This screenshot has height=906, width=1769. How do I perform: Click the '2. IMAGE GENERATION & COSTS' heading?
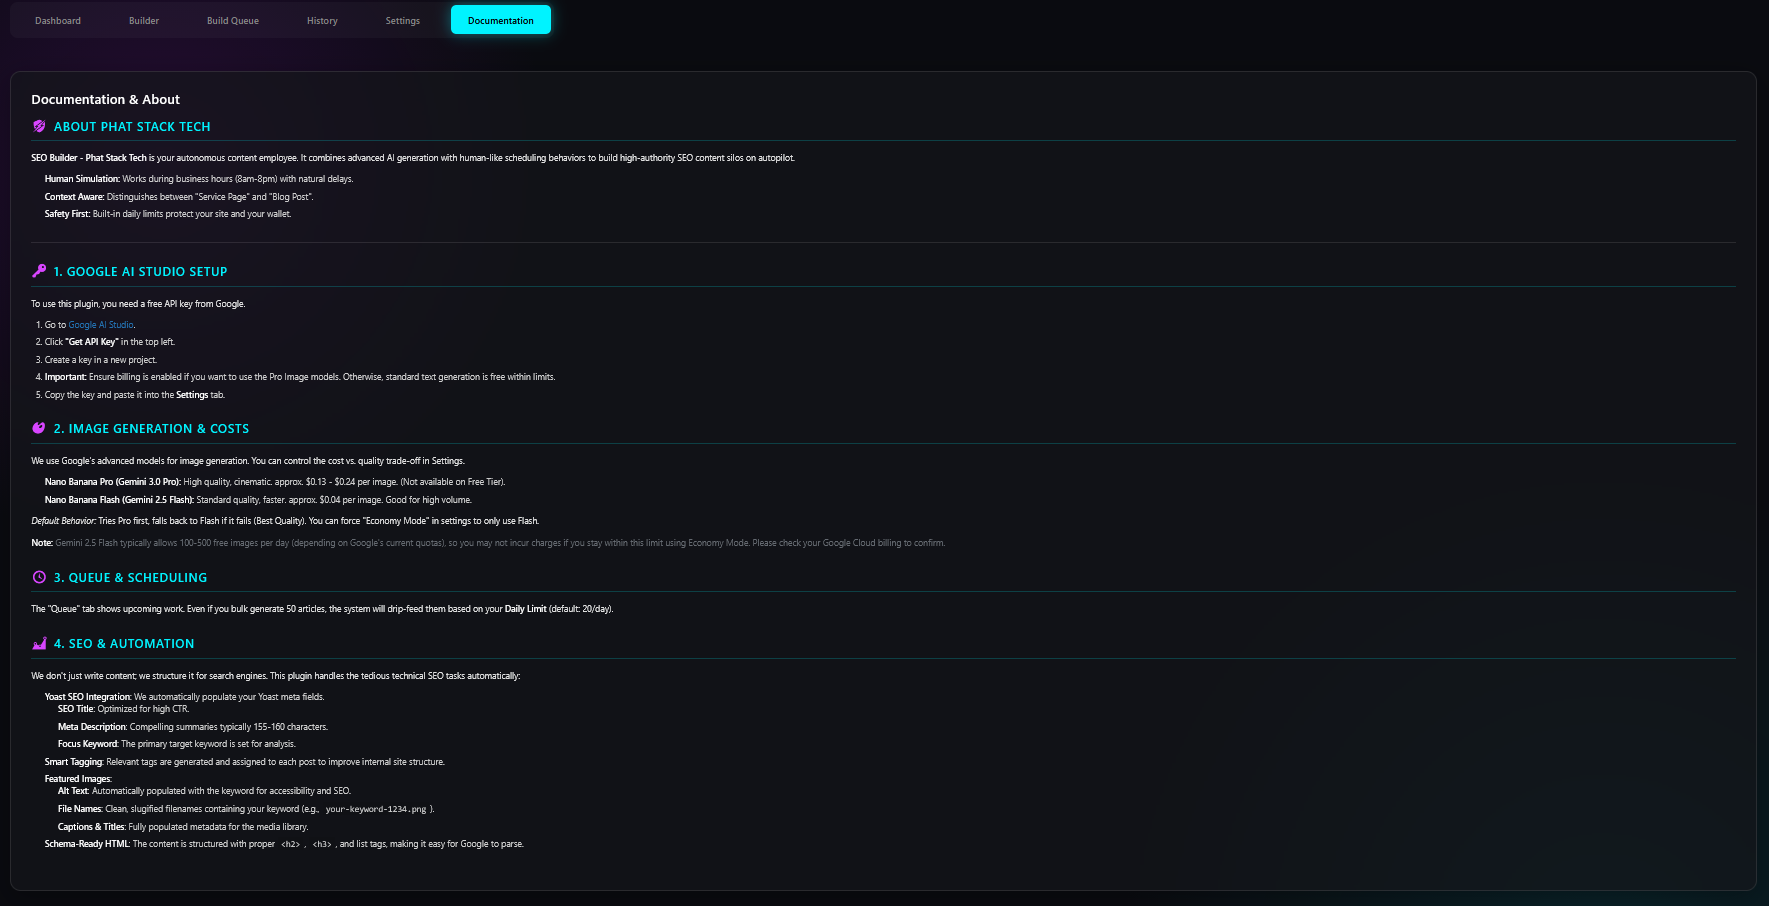pos(151,429)
